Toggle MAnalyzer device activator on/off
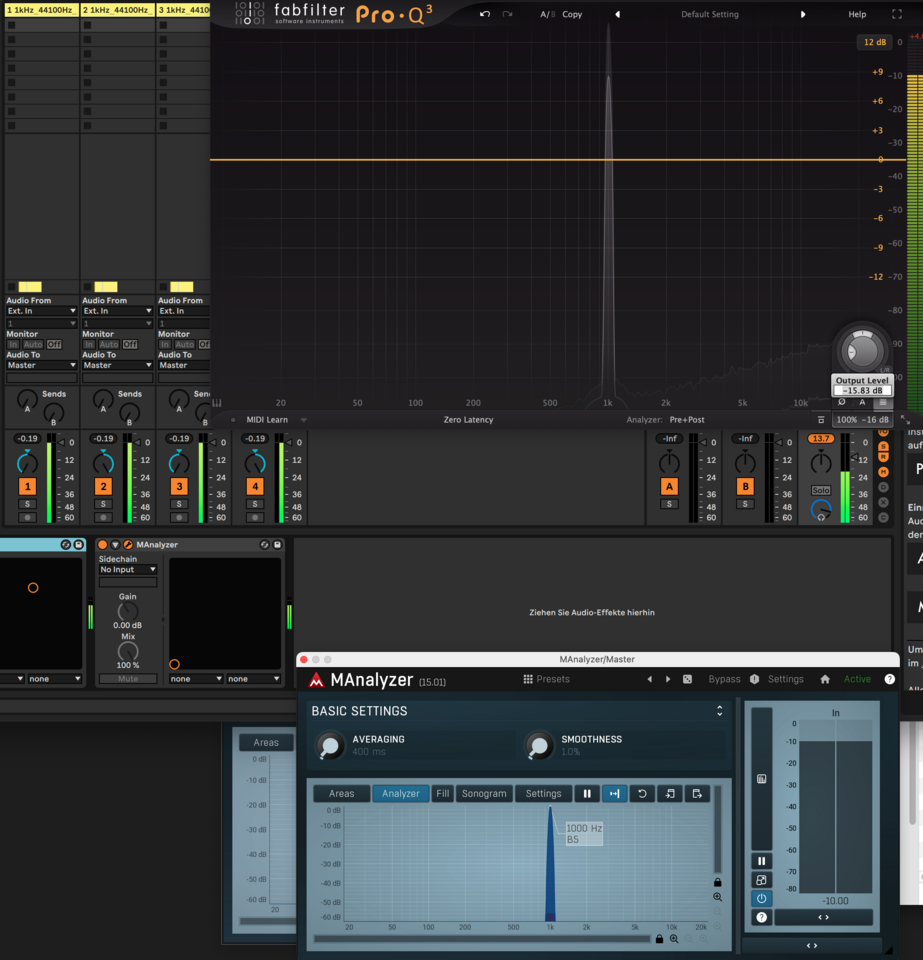 102,544
